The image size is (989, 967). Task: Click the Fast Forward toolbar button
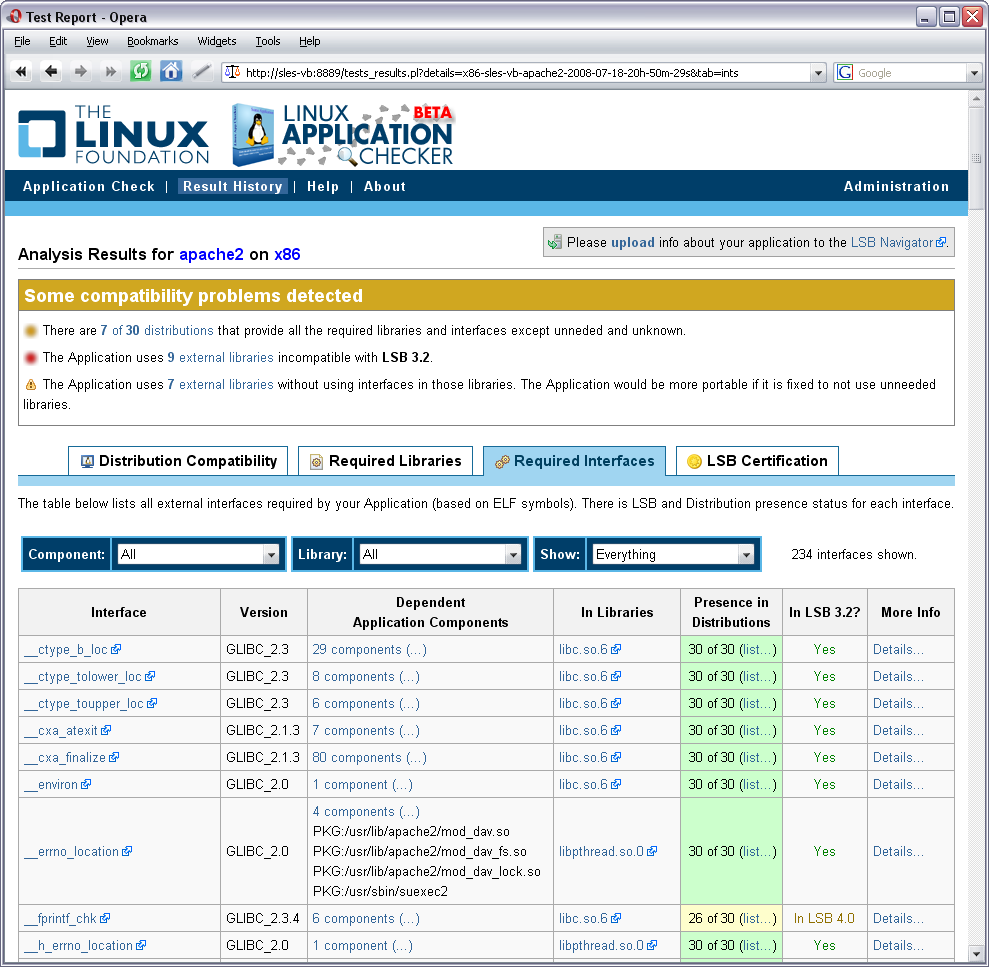click(x=111, y=72)
